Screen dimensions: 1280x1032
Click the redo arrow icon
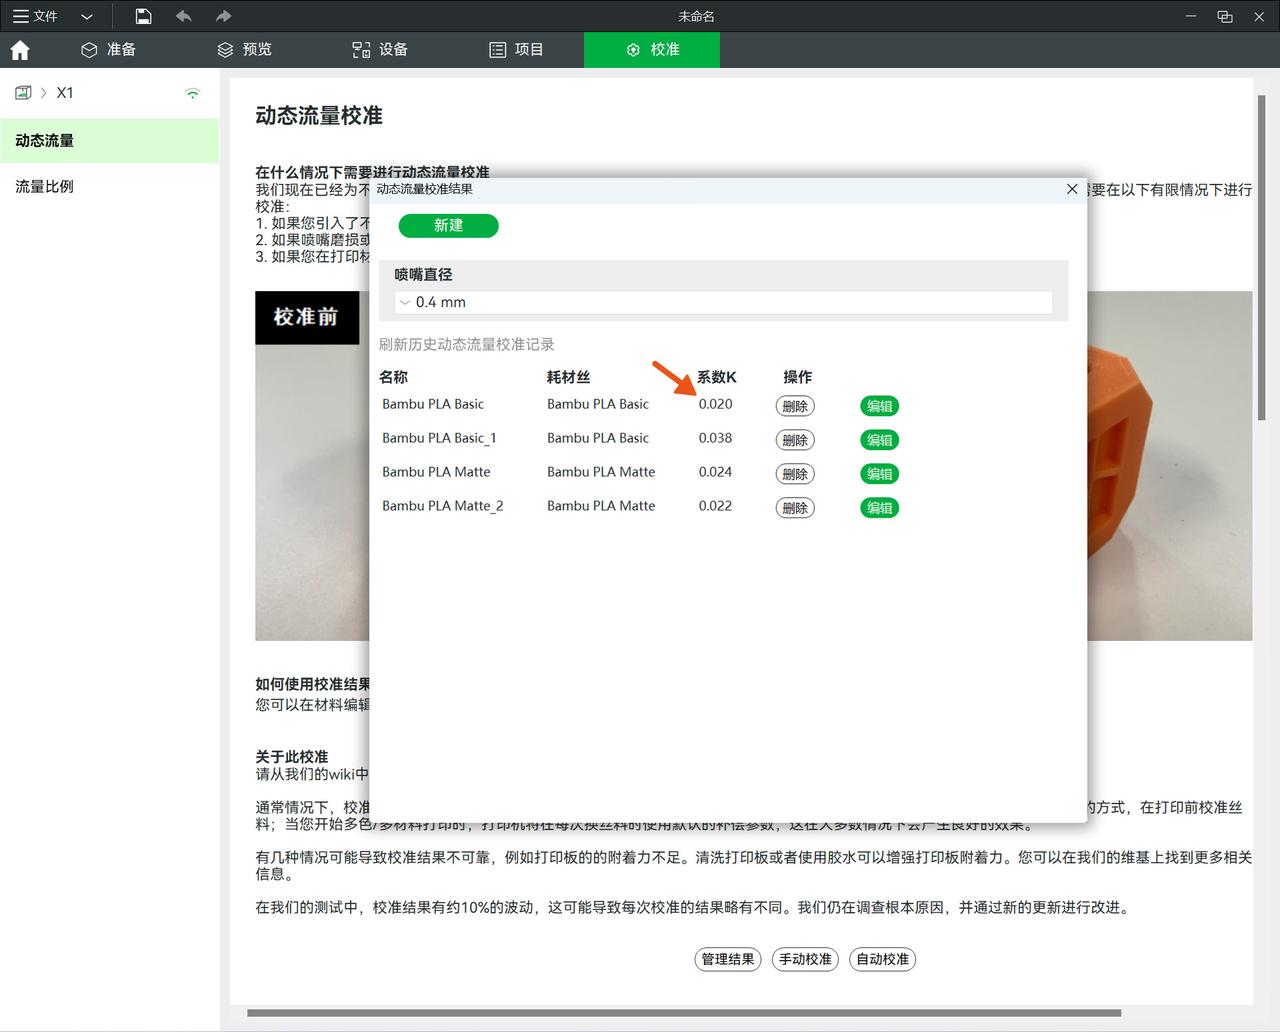click(x=223, y=16)
